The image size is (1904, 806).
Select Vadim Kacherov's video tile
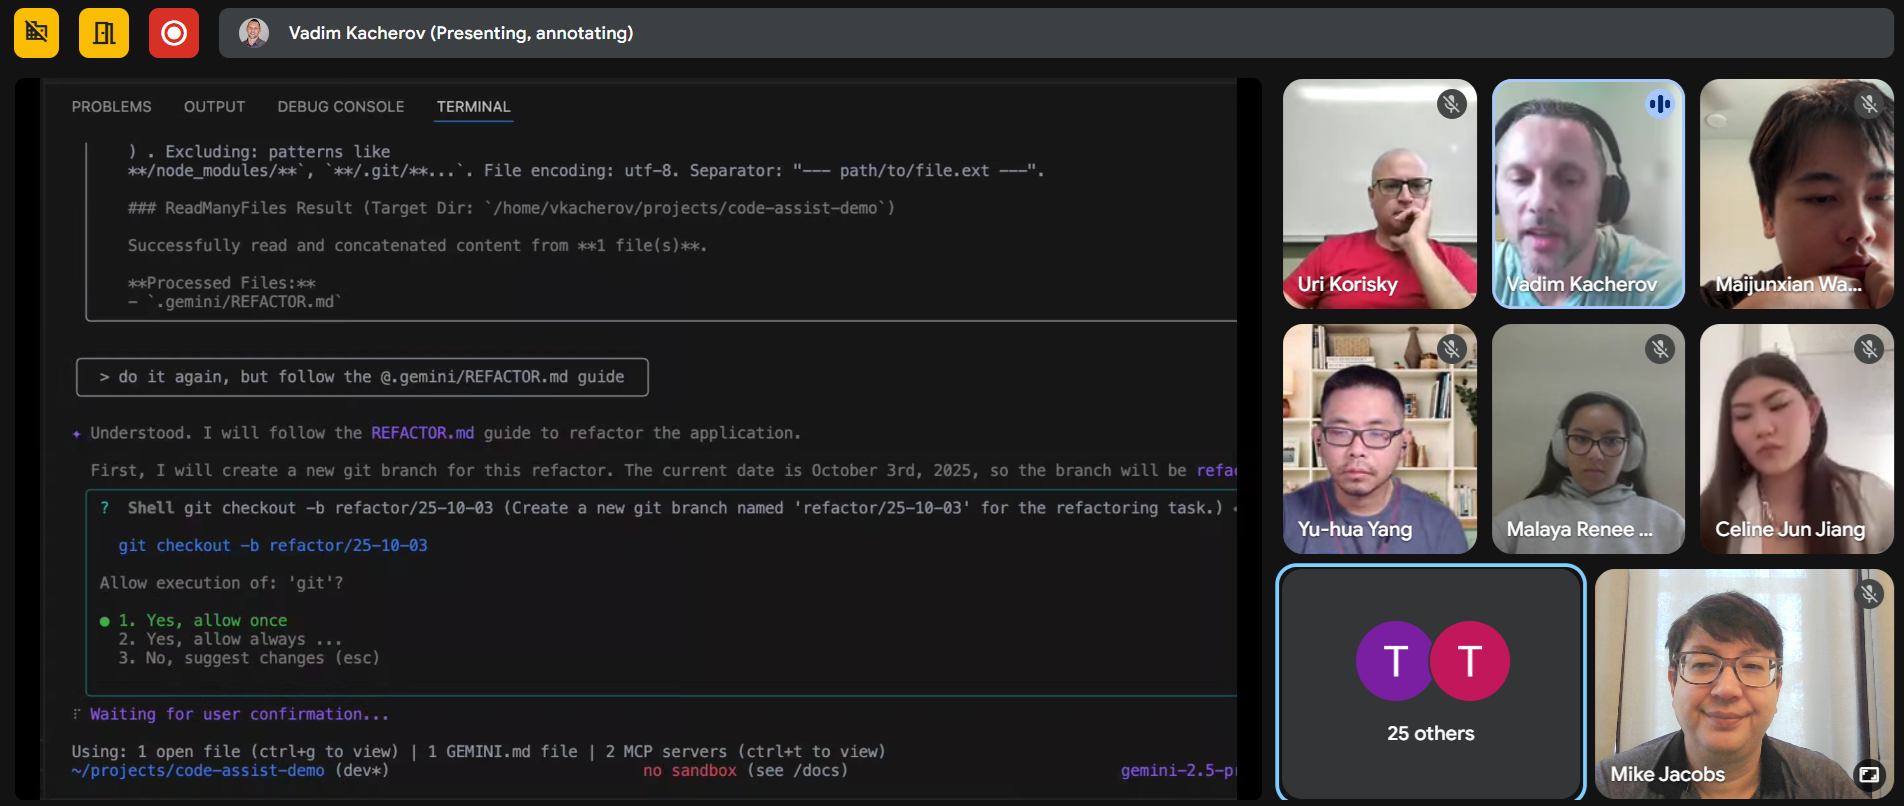tap(1588, 194)
